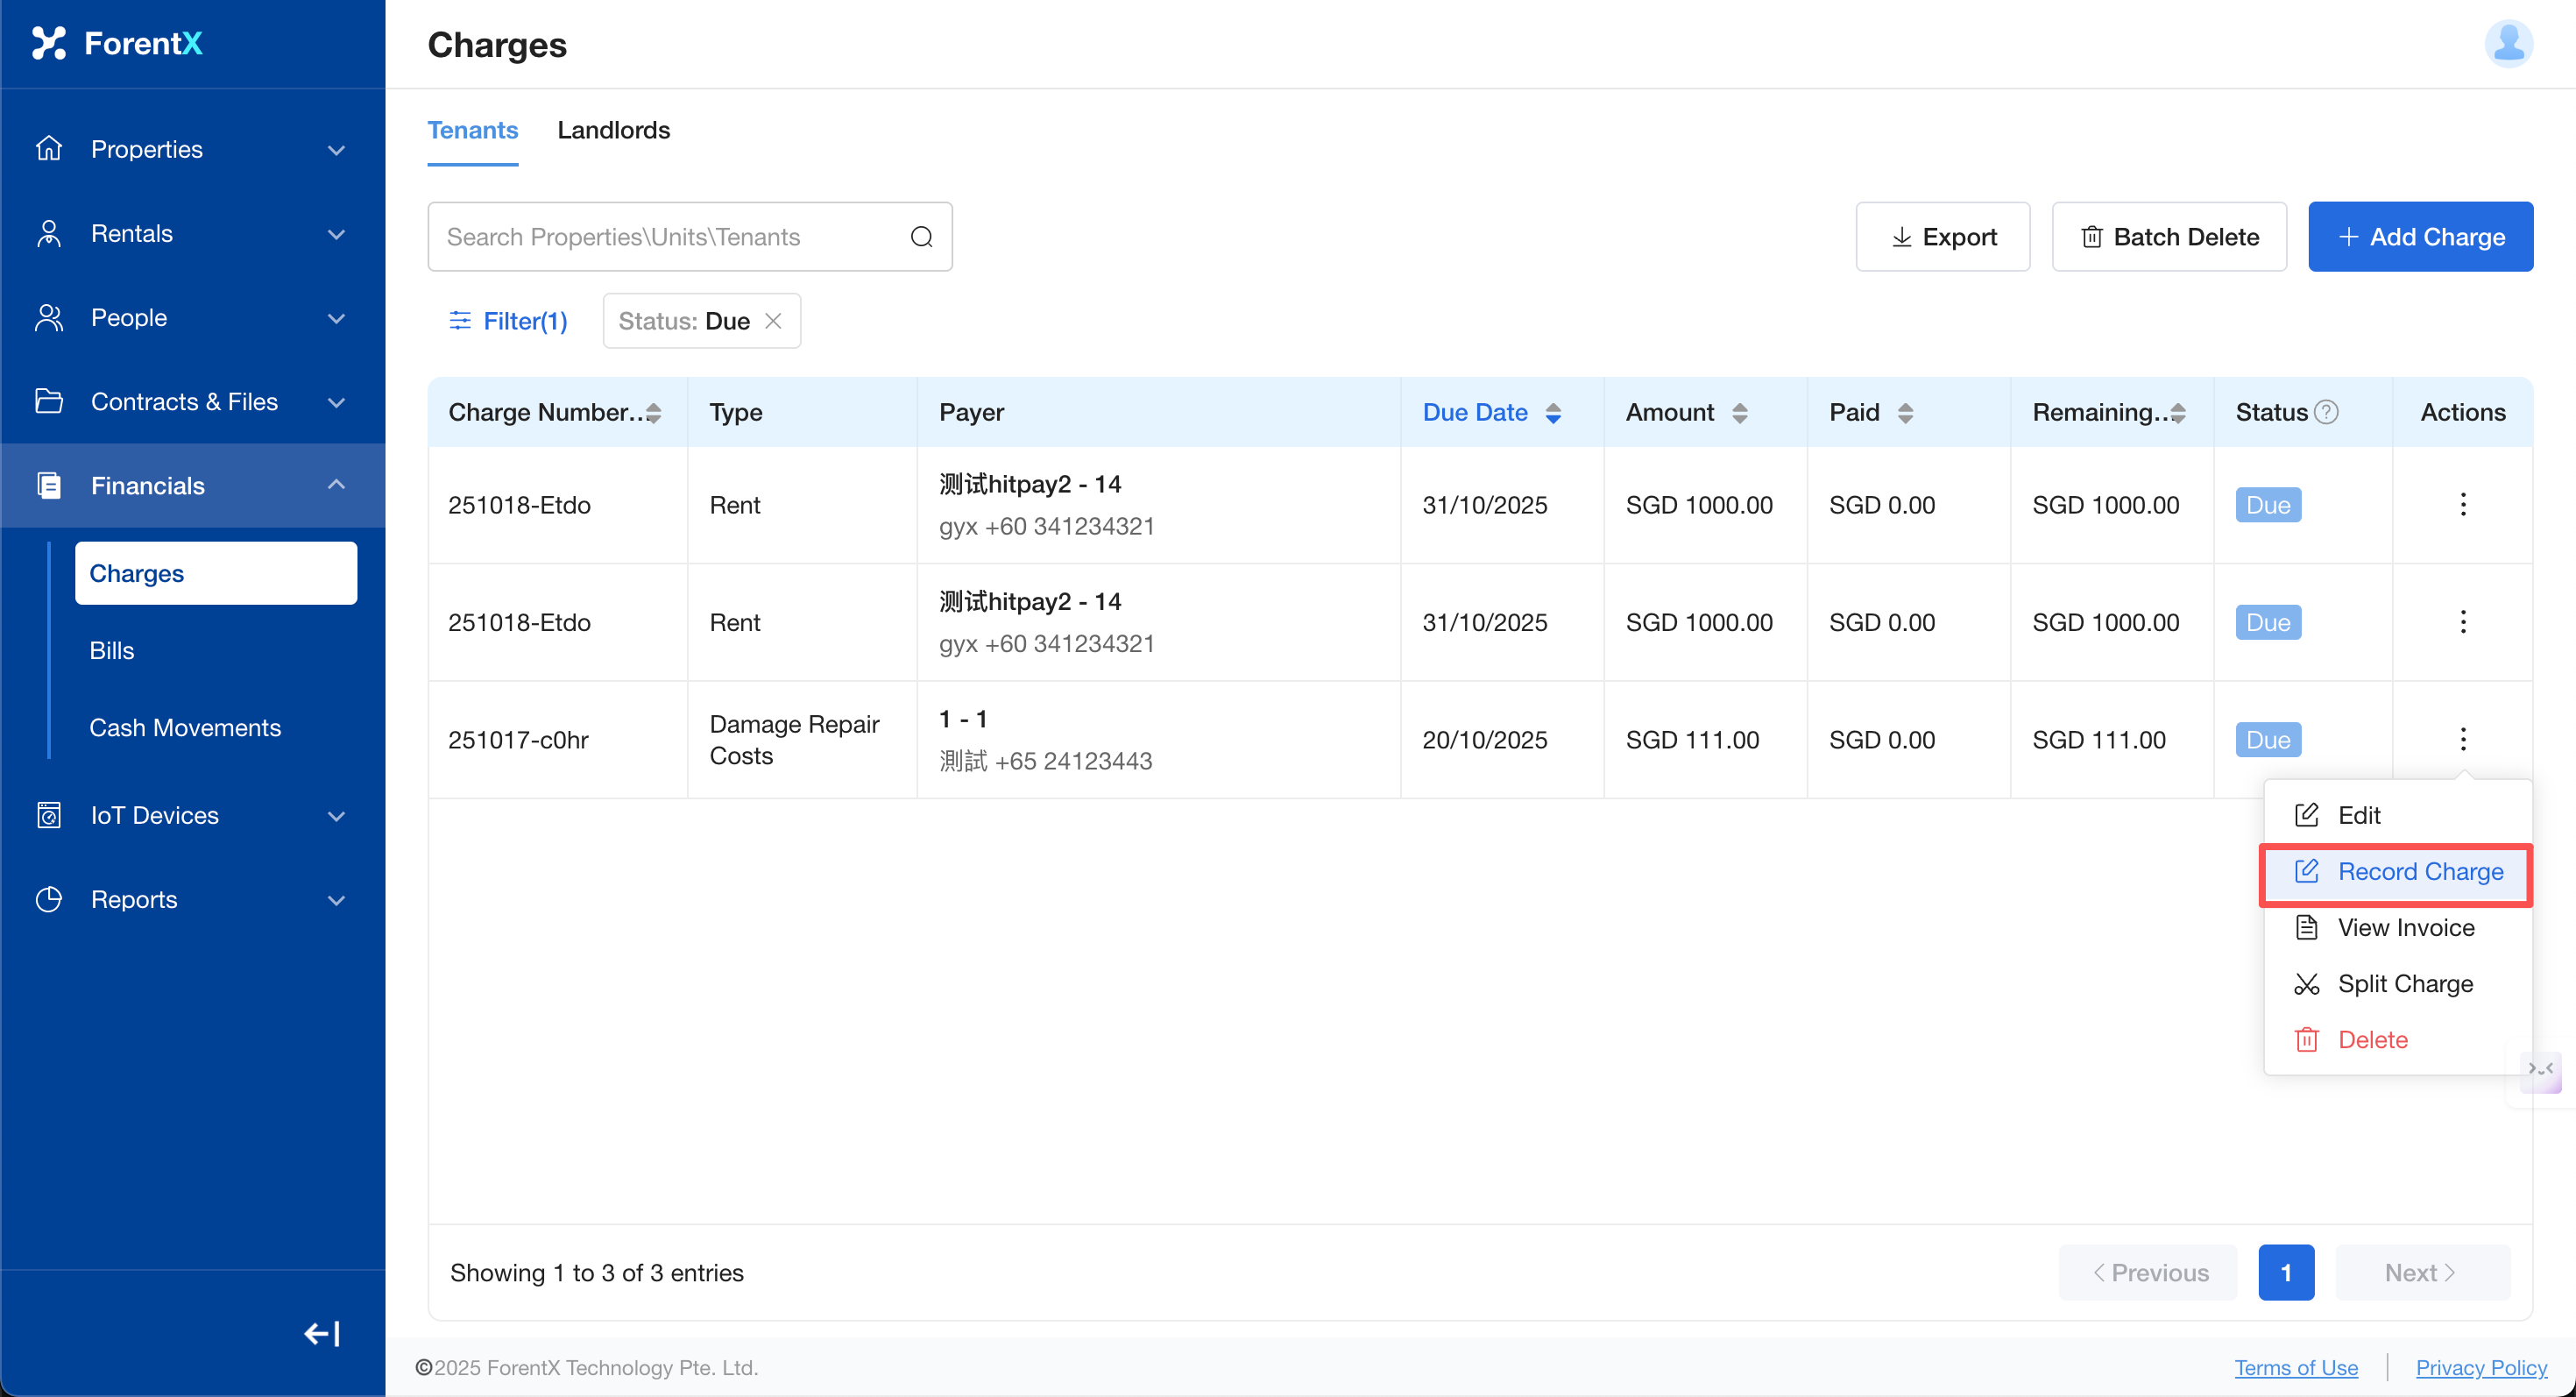The image size is (2576, 1397).
Task: Remove the Status: Due filter chip
Action: pos(773,321)
